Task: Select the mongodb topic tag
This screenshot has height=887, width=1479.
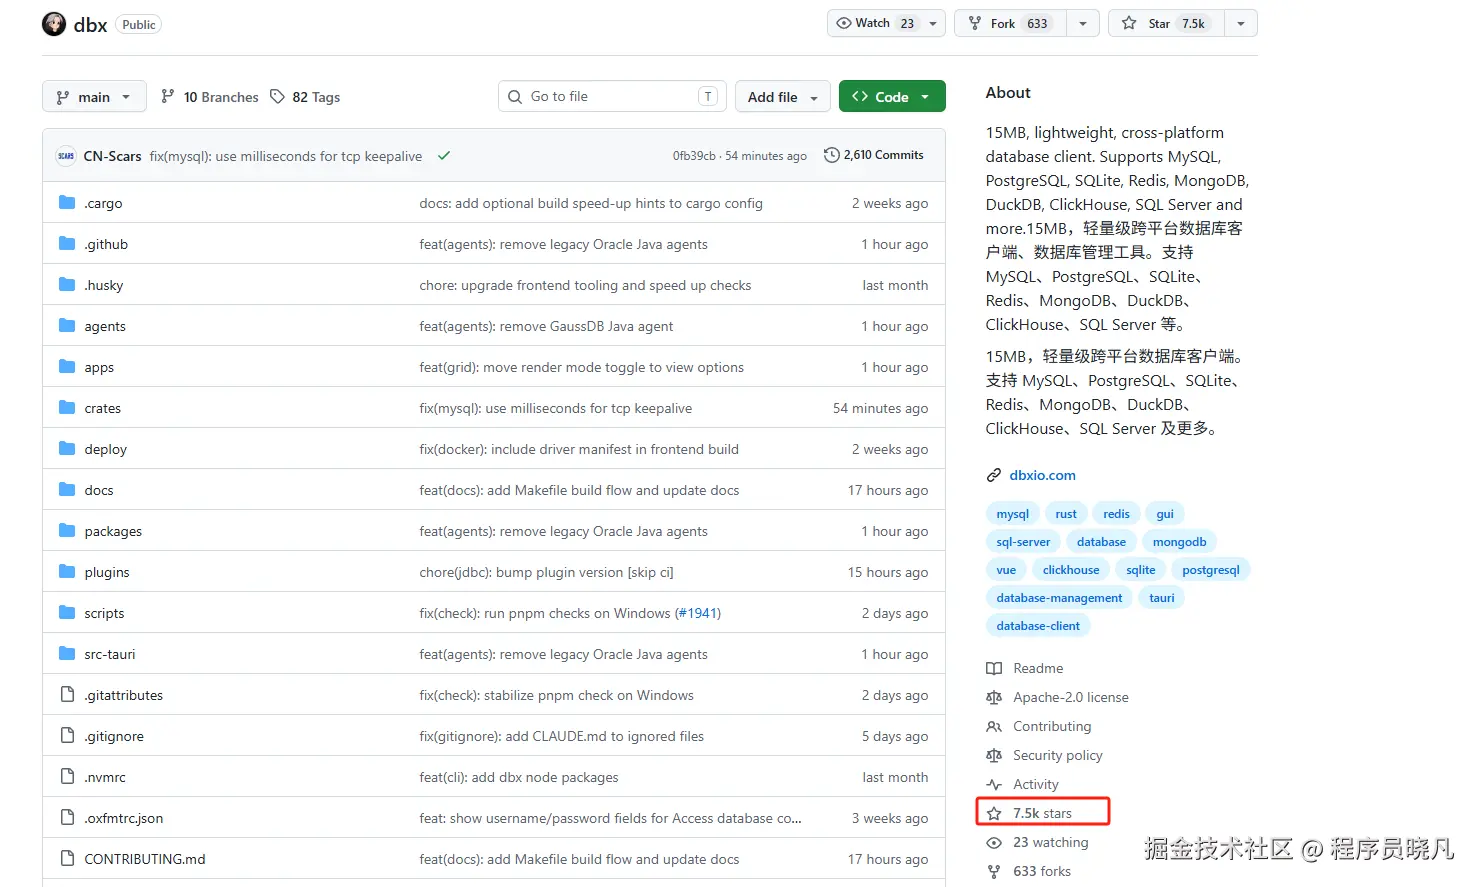Action: click(1180, 542)
